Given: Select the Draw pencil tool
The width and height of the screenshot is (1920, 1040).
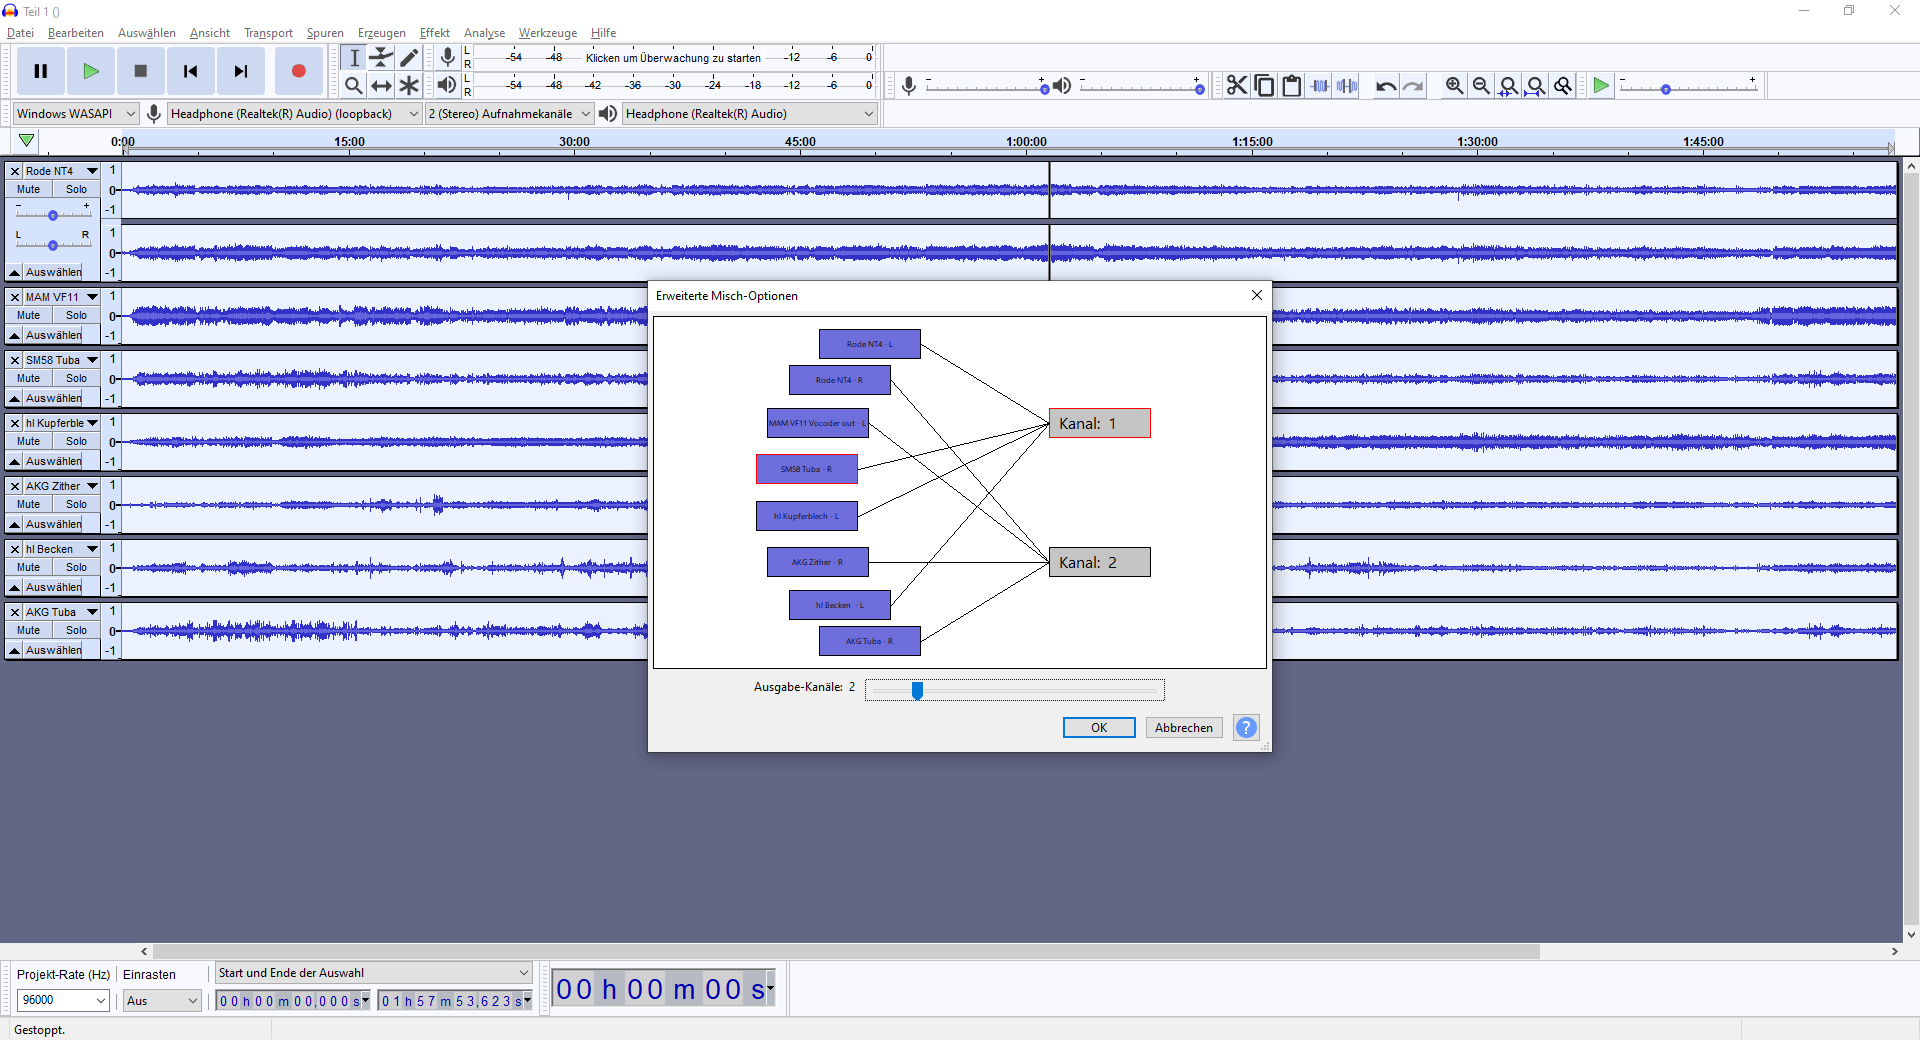Looking at the screenshot, I should pos(409,58).
